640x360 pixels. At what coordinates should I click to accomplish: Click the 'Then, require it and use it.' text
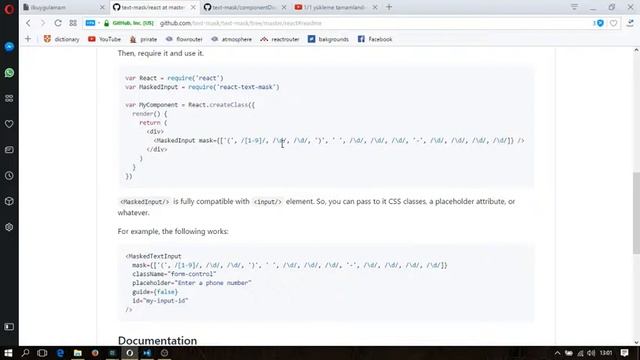pyautogui.click(x=160, y=53)
